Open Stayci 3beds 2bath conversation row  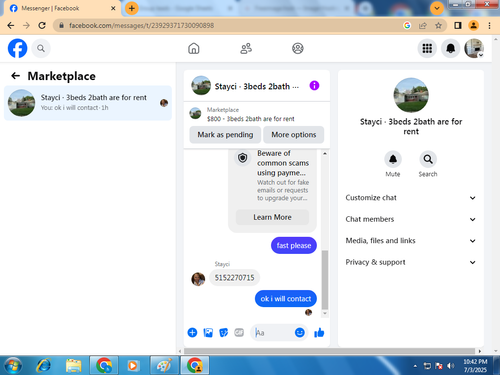(88, 103)
